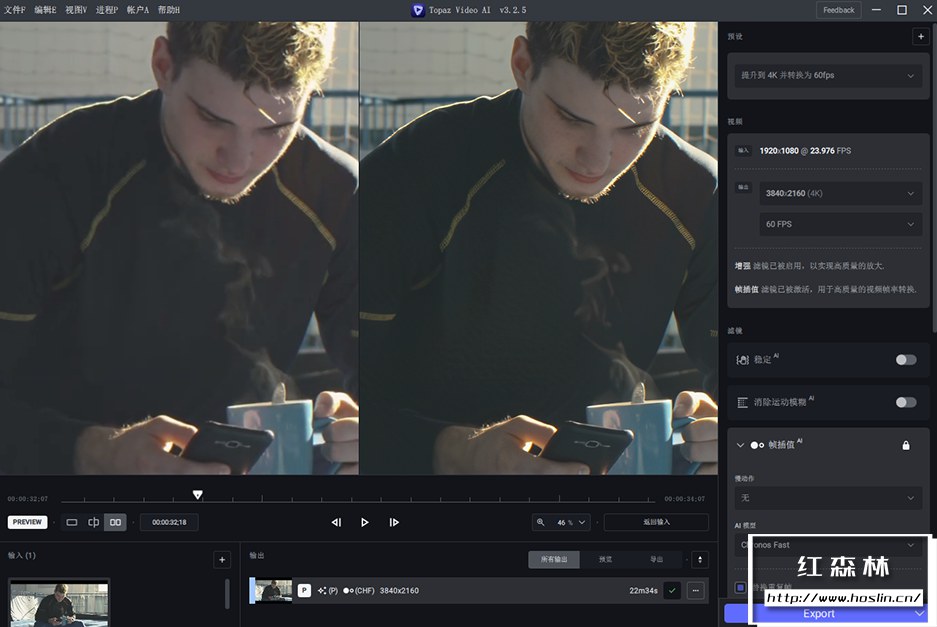
Task: Play the video preview
Action: point(365,522)
